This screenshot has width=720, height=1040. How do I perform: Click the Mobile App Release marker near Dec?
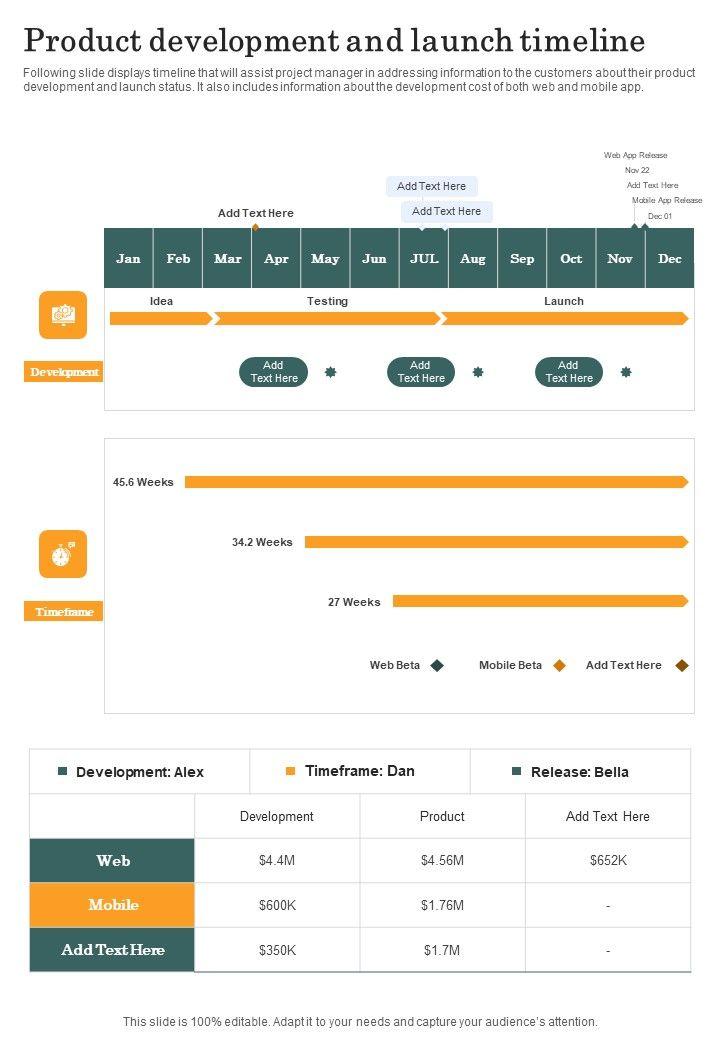point(645,227)
